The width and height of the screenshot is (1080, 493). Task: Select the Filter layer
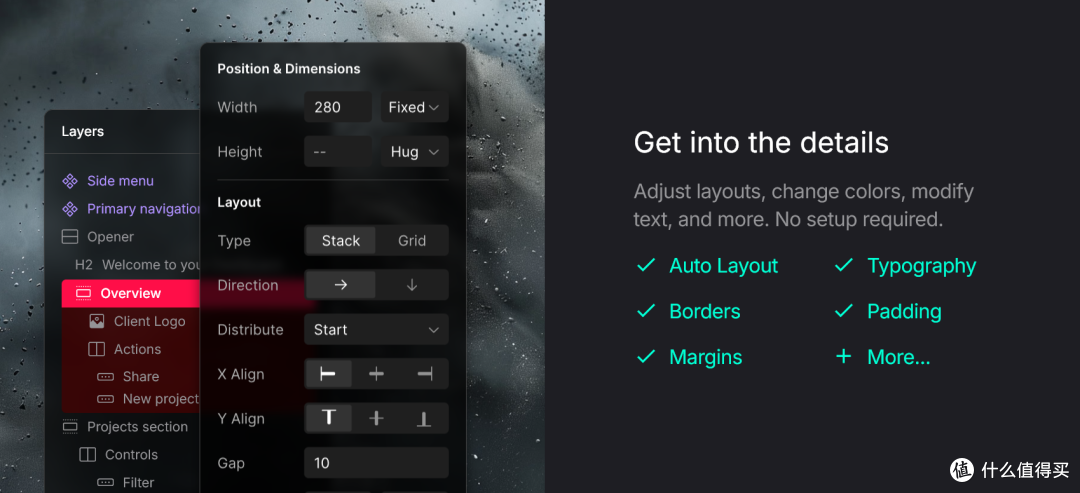[138, 482]
